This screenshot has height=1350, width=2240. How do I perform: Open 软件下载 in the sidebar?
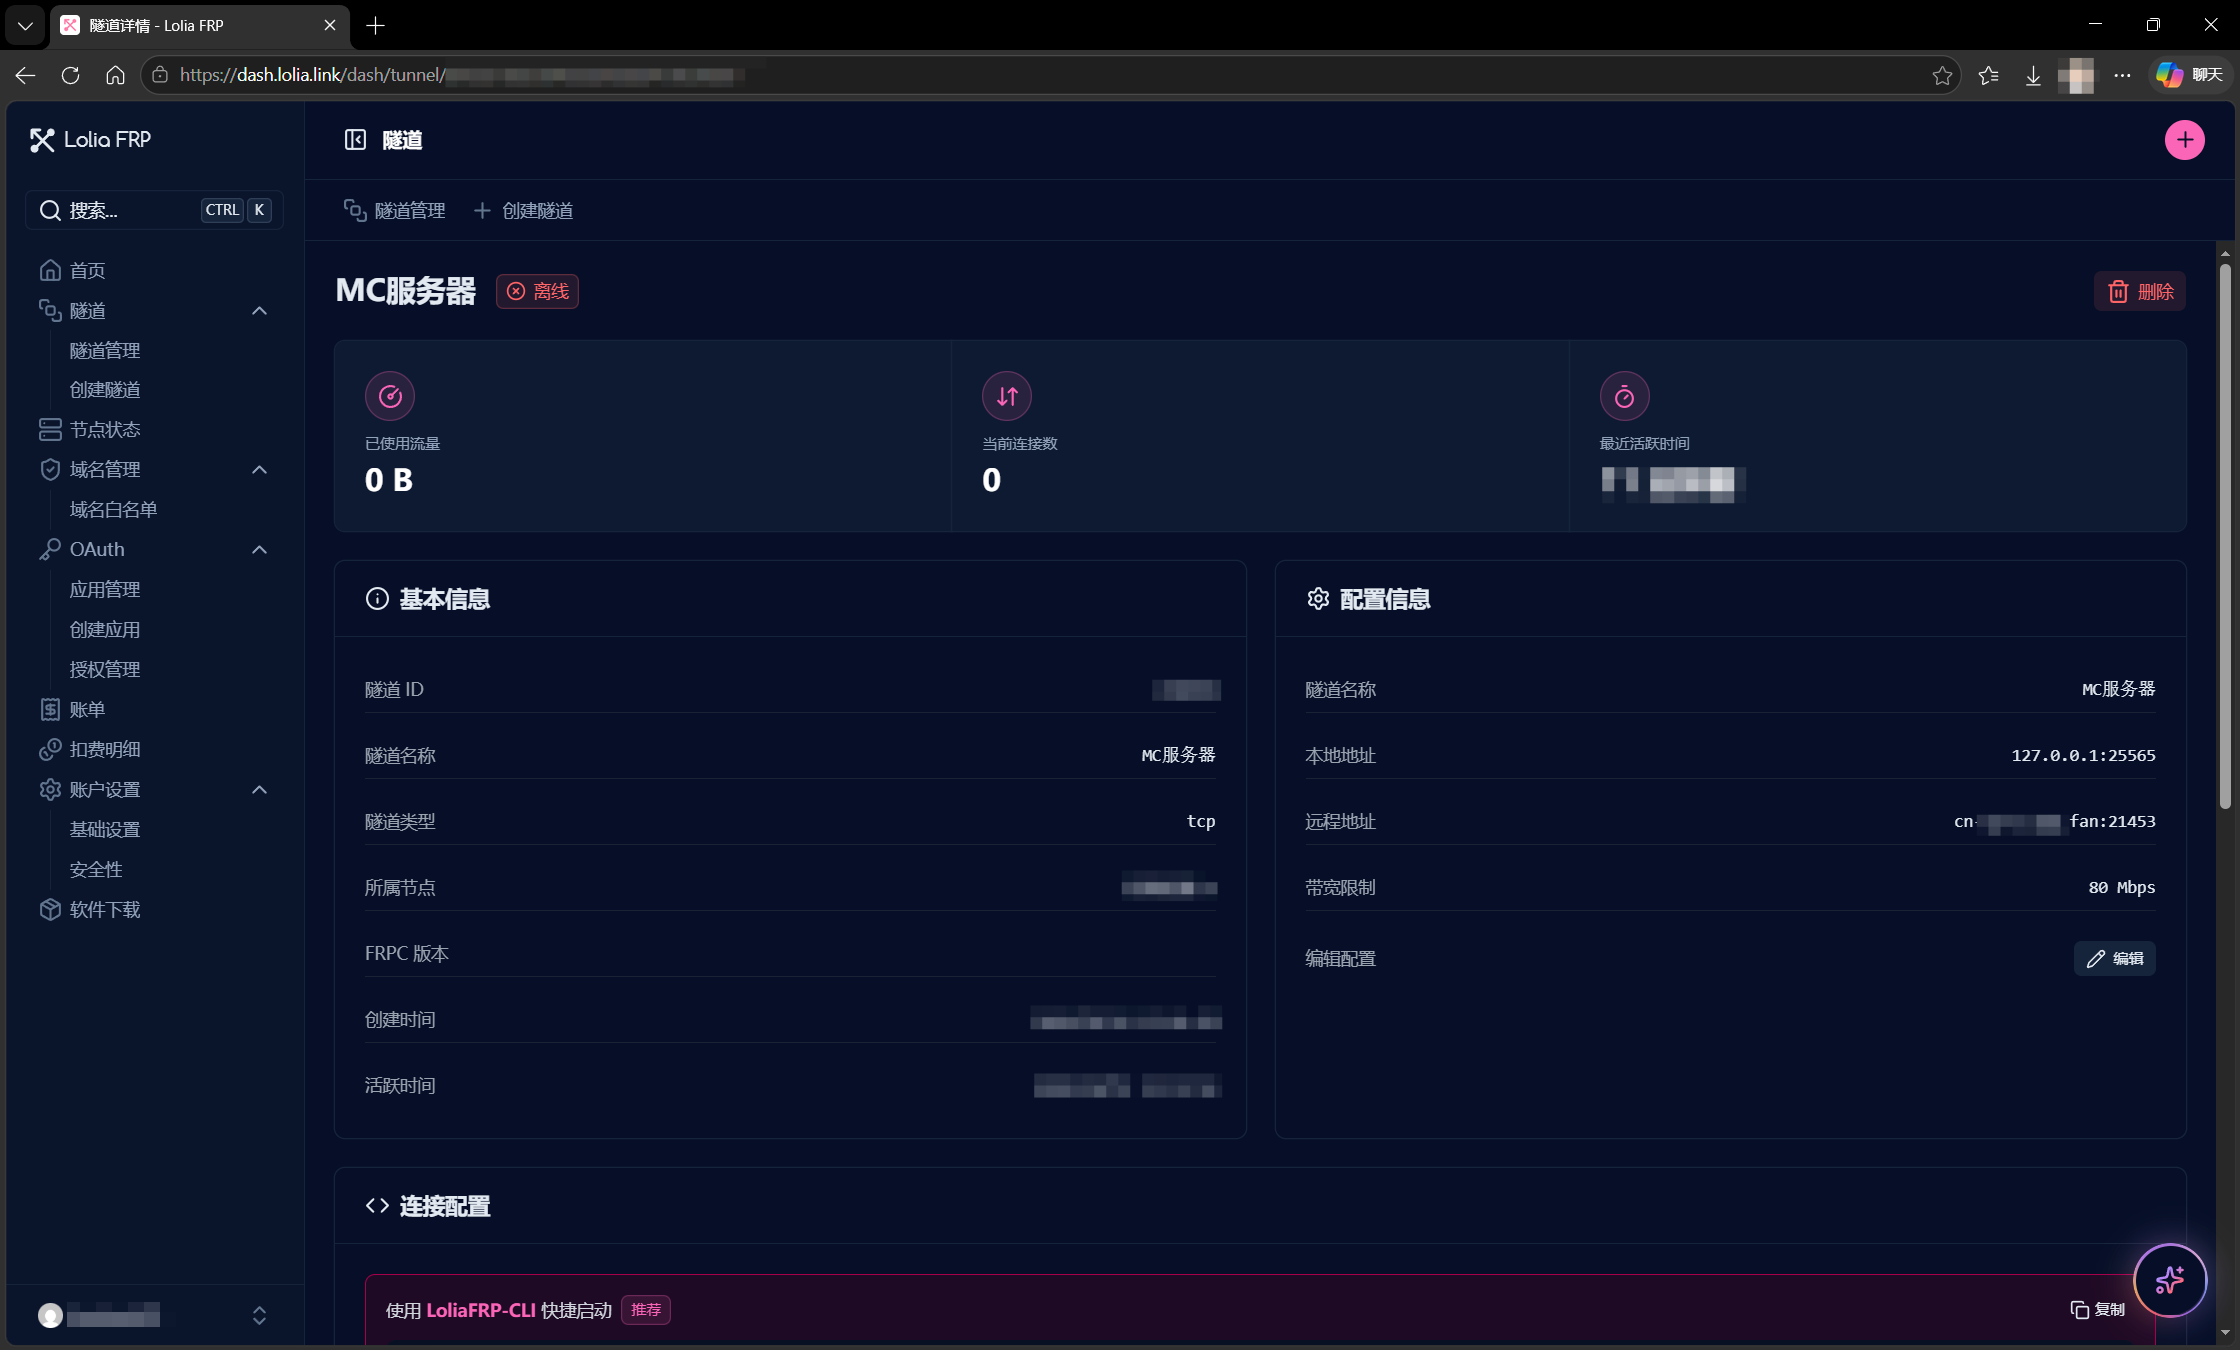155,910
